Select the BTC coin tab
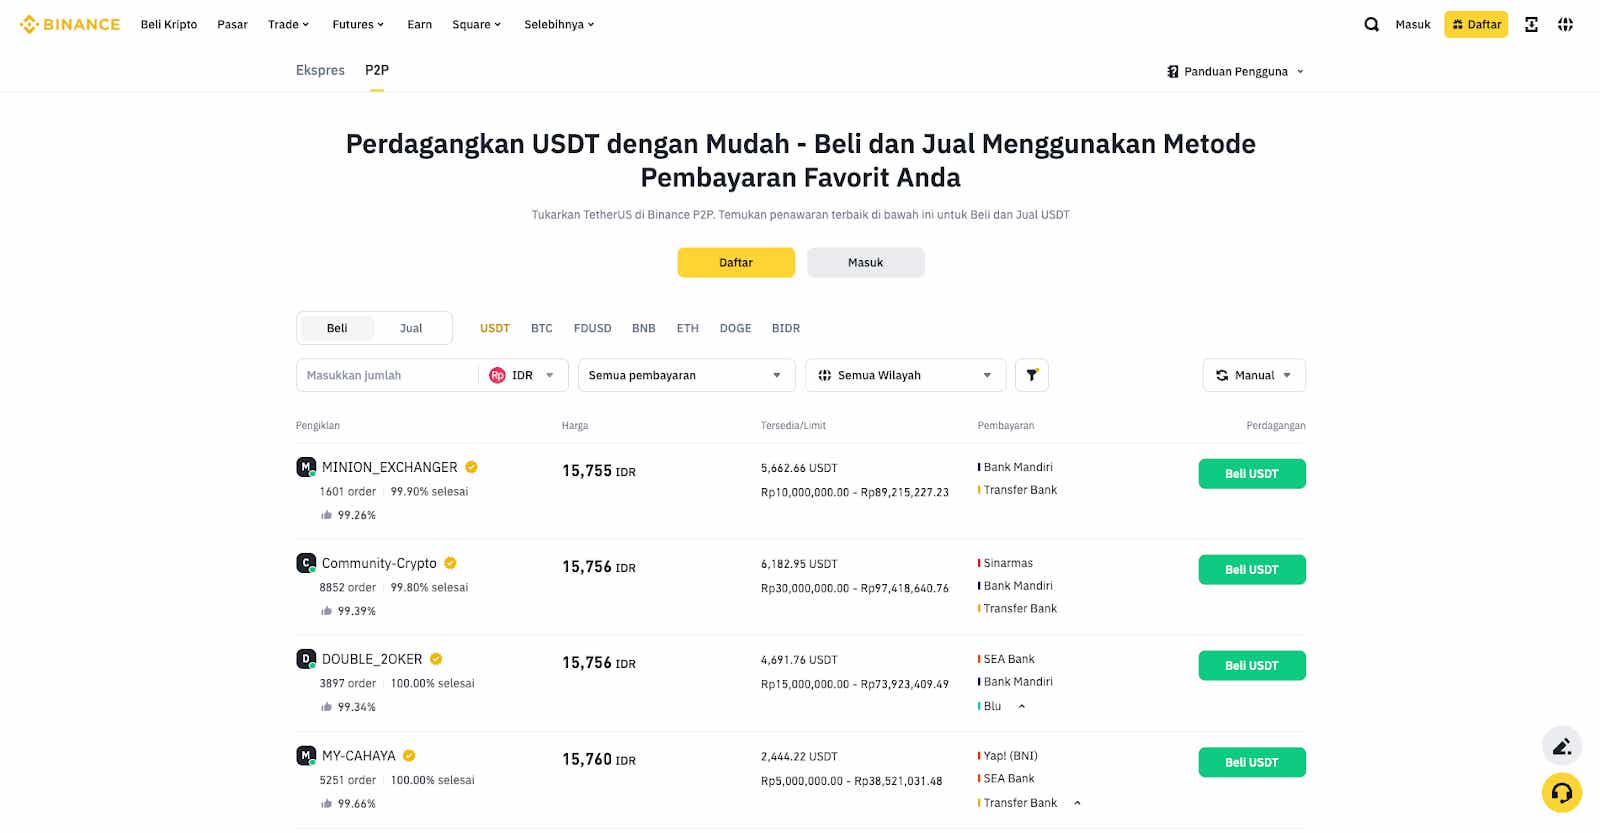The width and height of the screenshot is (1600, 833). coord(542,328)
